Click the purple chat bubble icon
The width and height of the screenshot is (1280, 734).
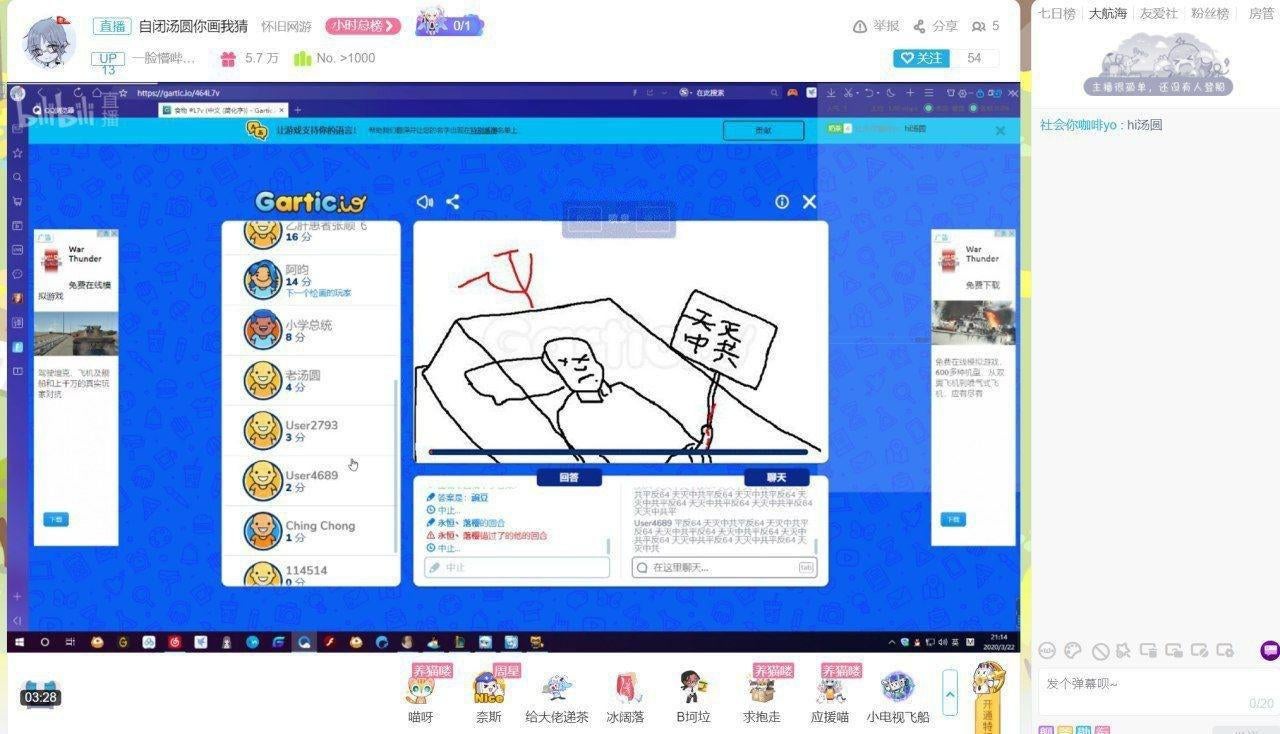(x=1270, y=651)
